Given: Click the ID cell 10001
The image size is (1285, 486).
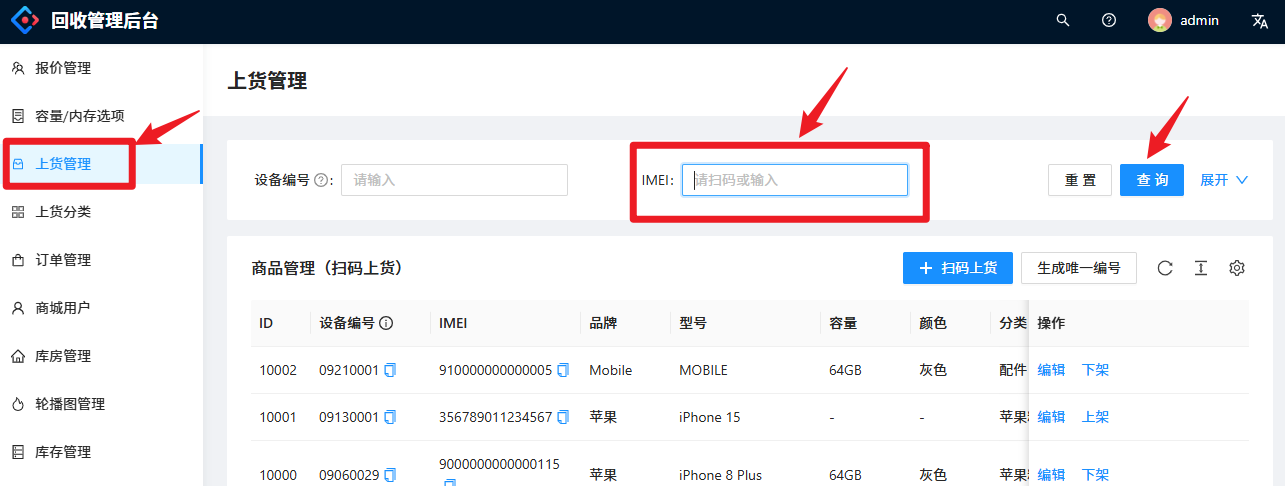Looking at the screenshot, I should pyautogui.click(x=278, y=417).
